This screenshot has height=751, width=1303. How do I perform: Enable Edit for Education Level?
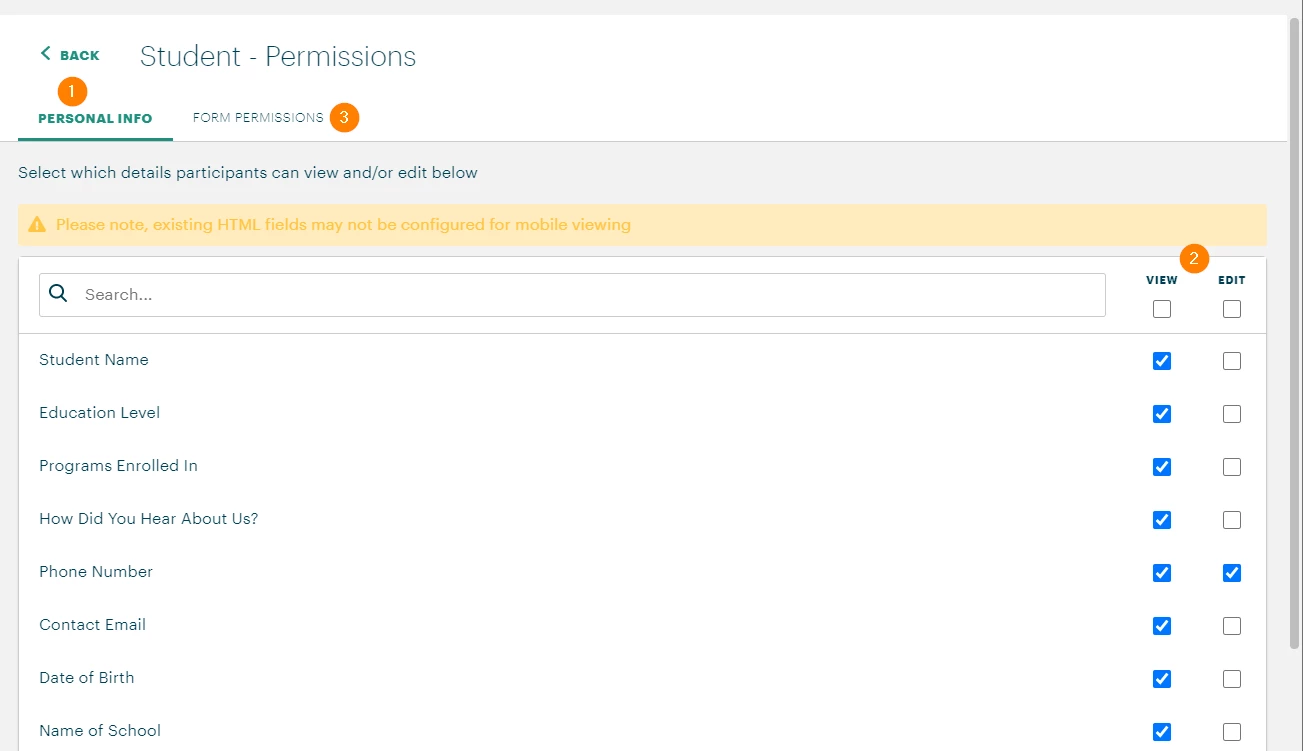(1232, 414)
